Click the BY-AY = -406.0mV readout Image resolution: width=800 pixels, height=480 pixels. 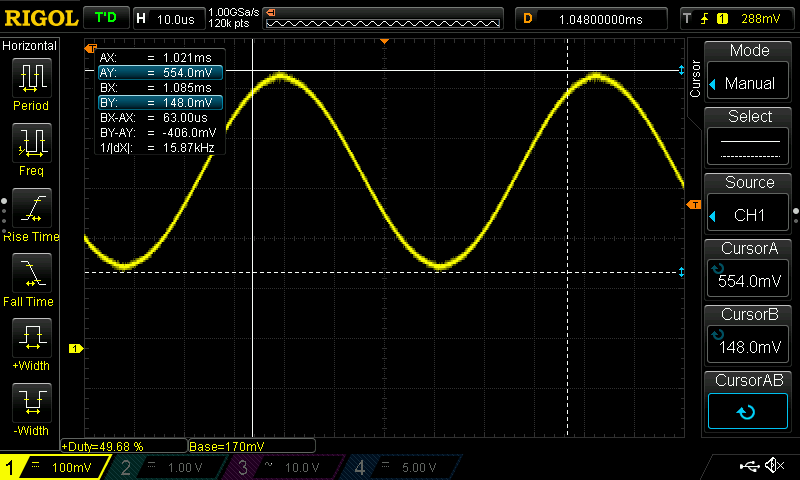pyautogui.click(x=160, y=133)
